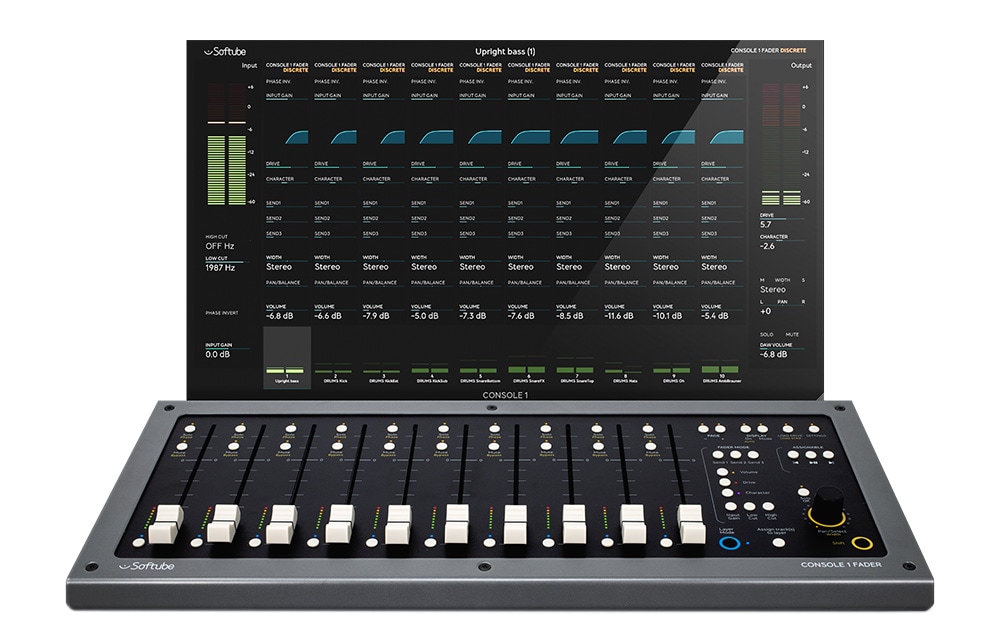Click the Pan/Select rotary knob

tap(828, 505)
